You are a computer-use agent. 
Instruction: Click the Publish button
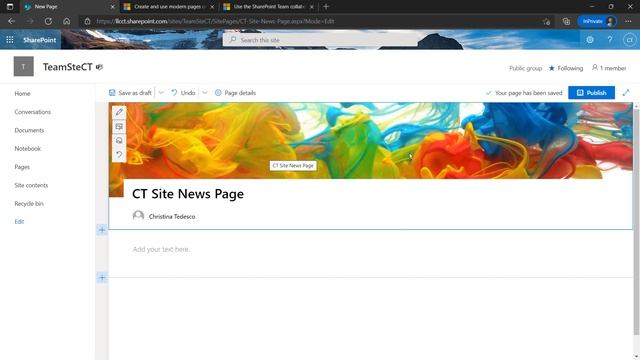pos(591,93)
